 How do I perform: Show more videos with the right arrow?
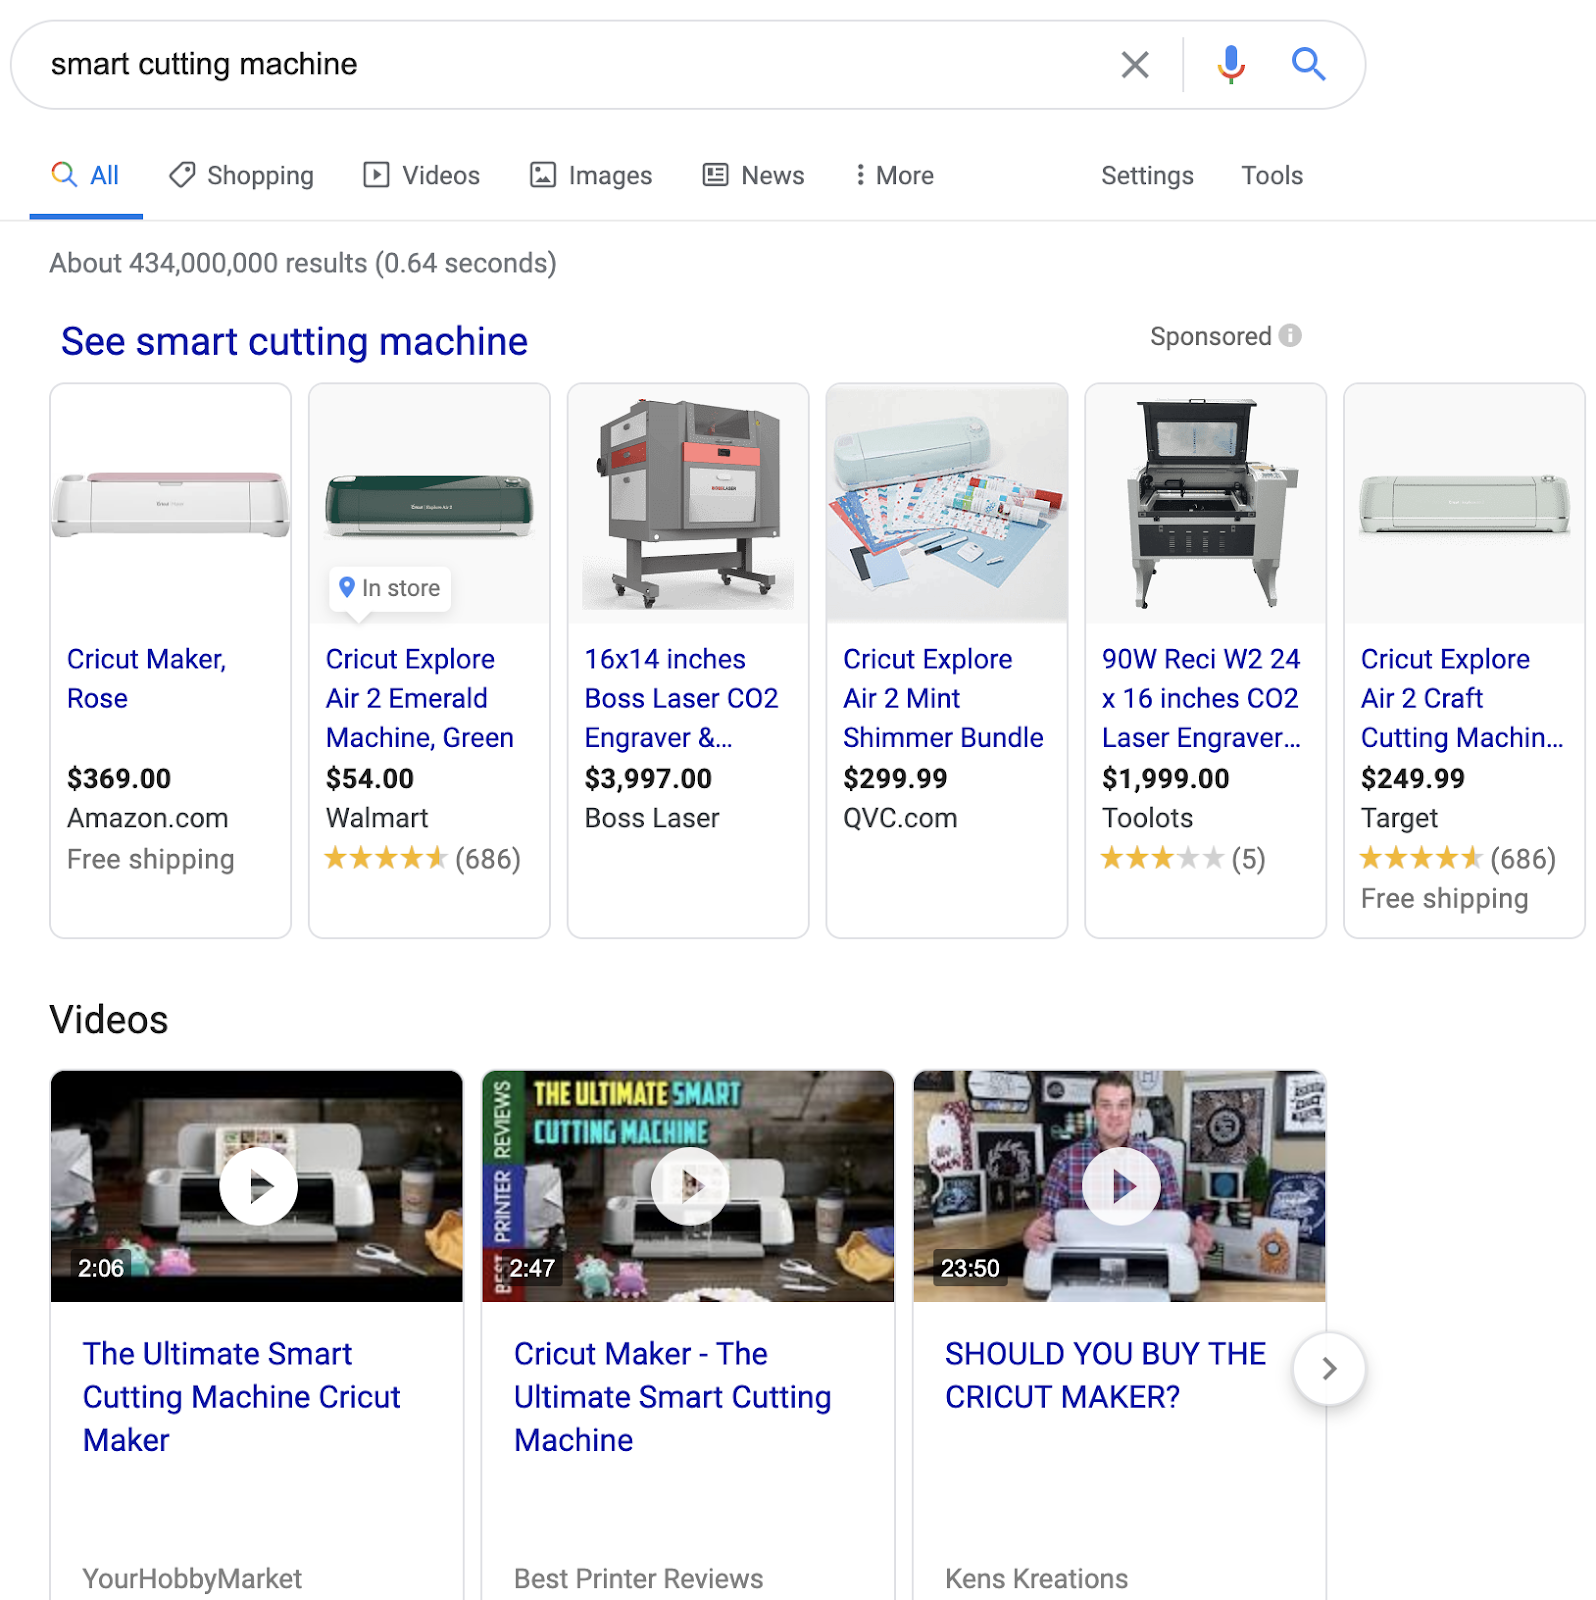(x=1329, y=1369)
